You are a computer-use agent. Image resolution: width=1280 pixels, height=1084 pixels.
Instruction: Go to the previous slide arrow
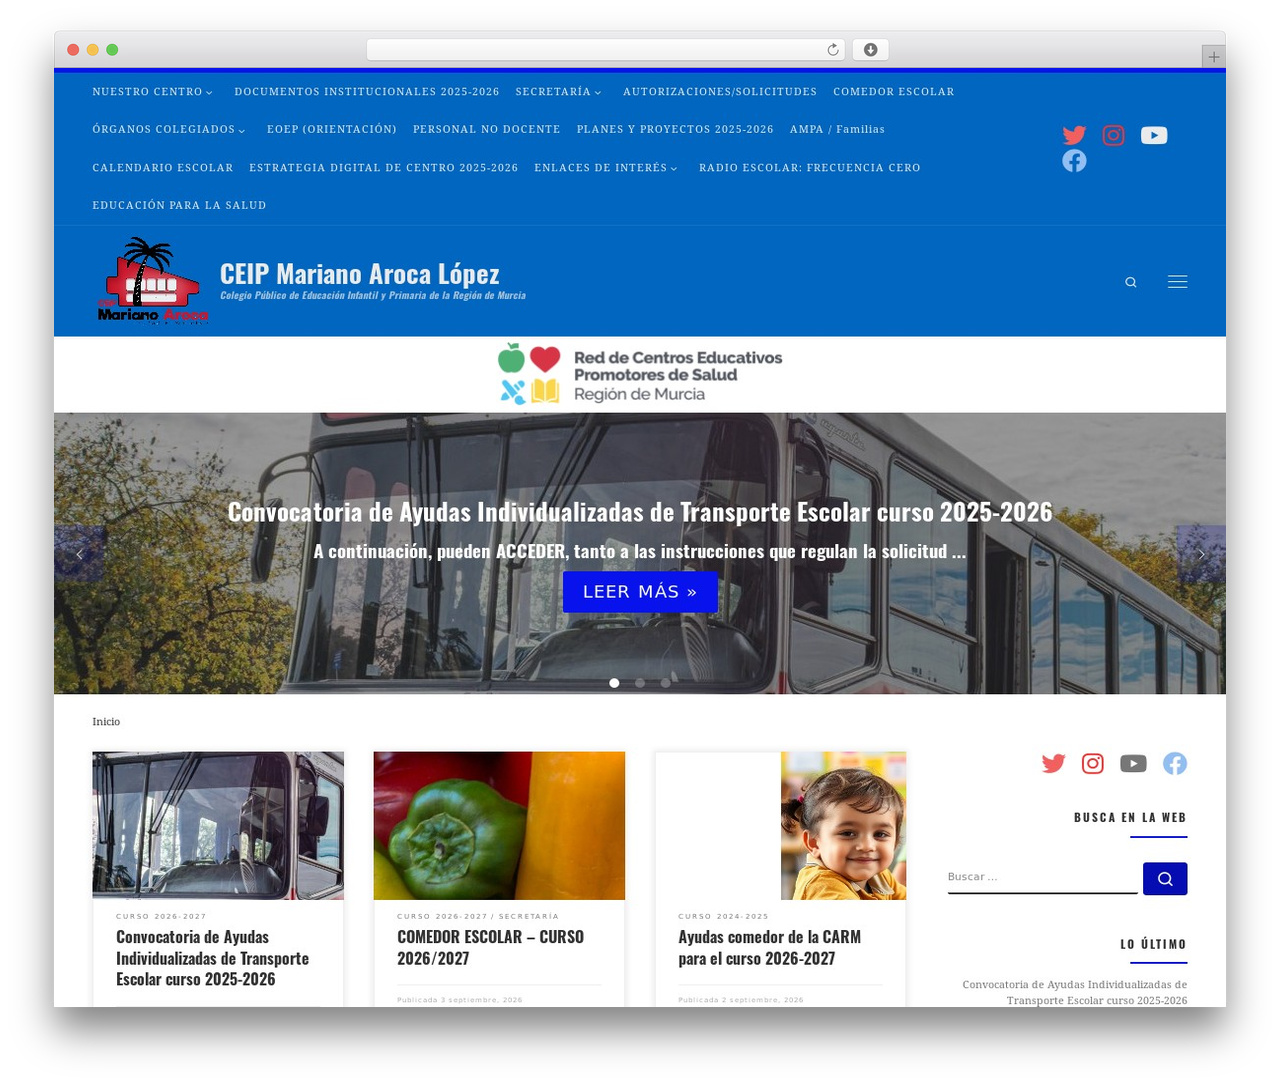(80, 554)
